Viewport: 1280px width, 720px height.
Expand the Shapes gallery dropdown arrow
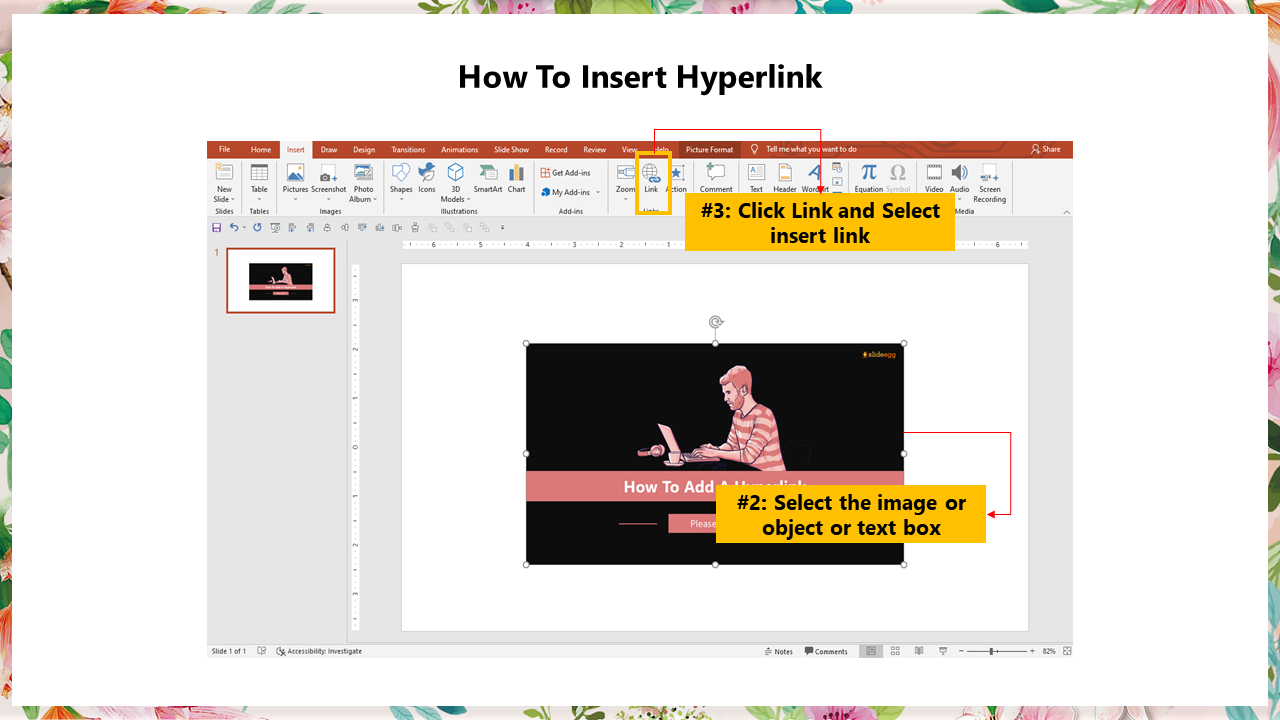[x=401, y=199]
